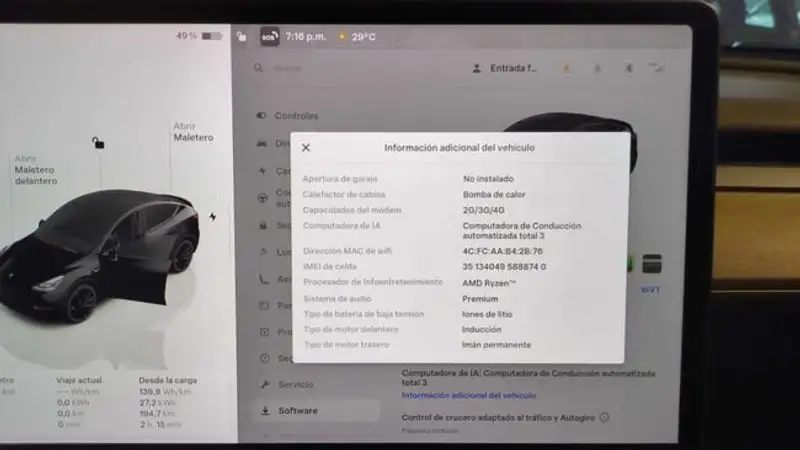Tap the Imán permanente value

click(496, 345)
